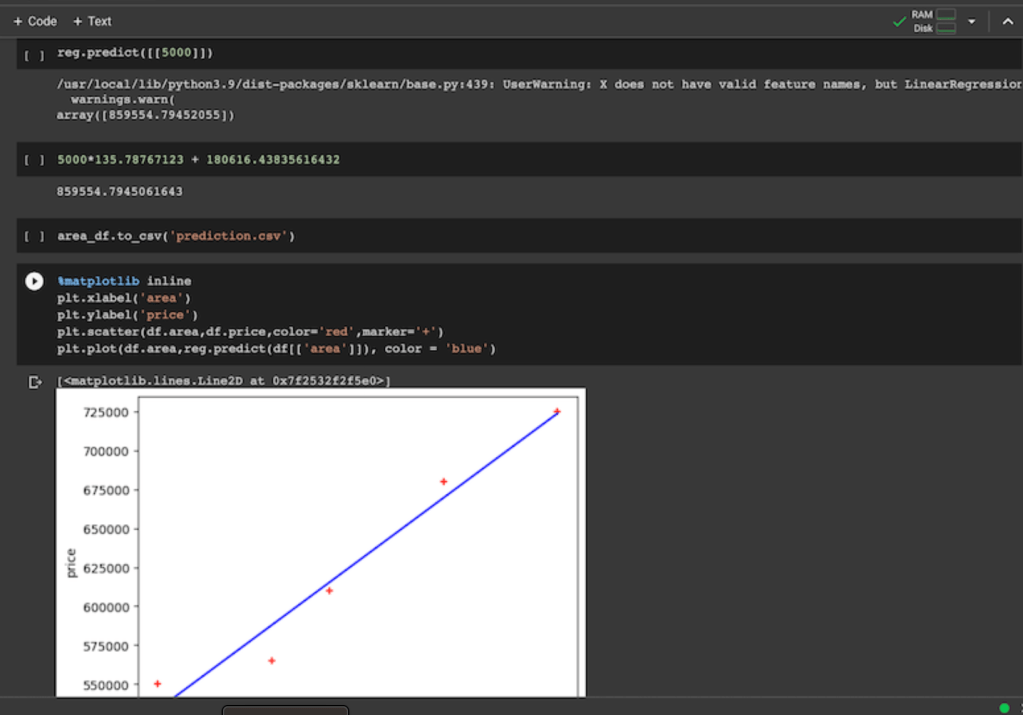
Task: Run the area_df.to_csv cell
Action: tap(35, 237)
